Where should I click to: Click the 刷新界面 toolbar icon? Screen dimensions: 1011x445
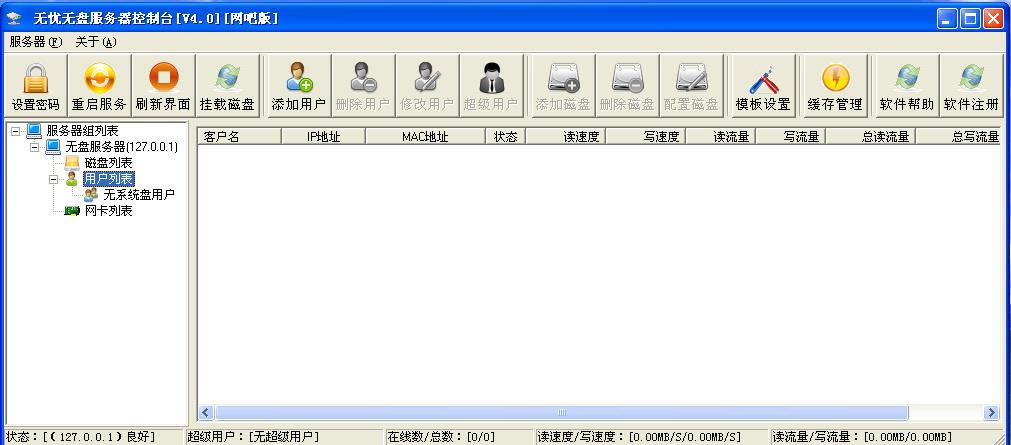coord(164,78)
